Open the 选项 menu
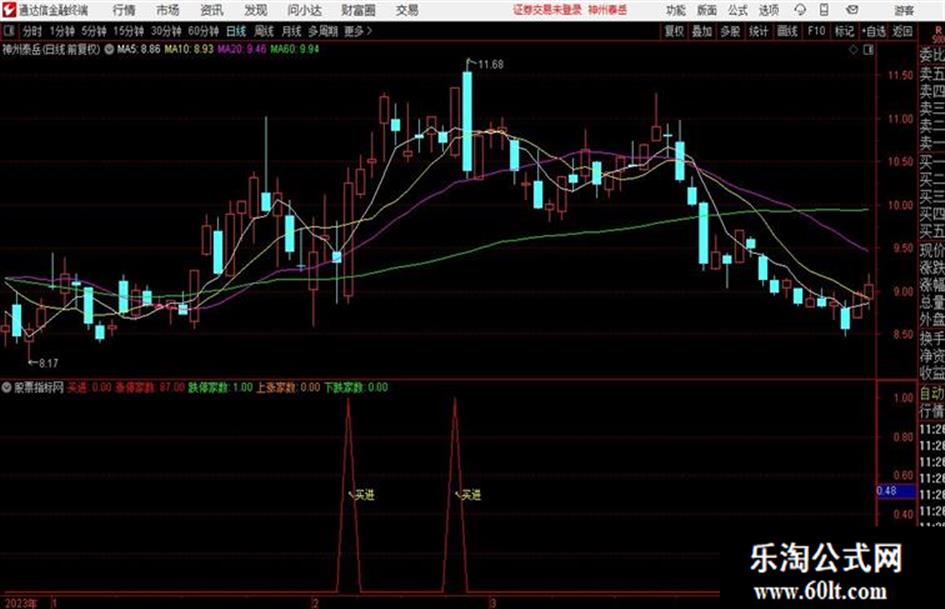 click(x=769, y=10)
